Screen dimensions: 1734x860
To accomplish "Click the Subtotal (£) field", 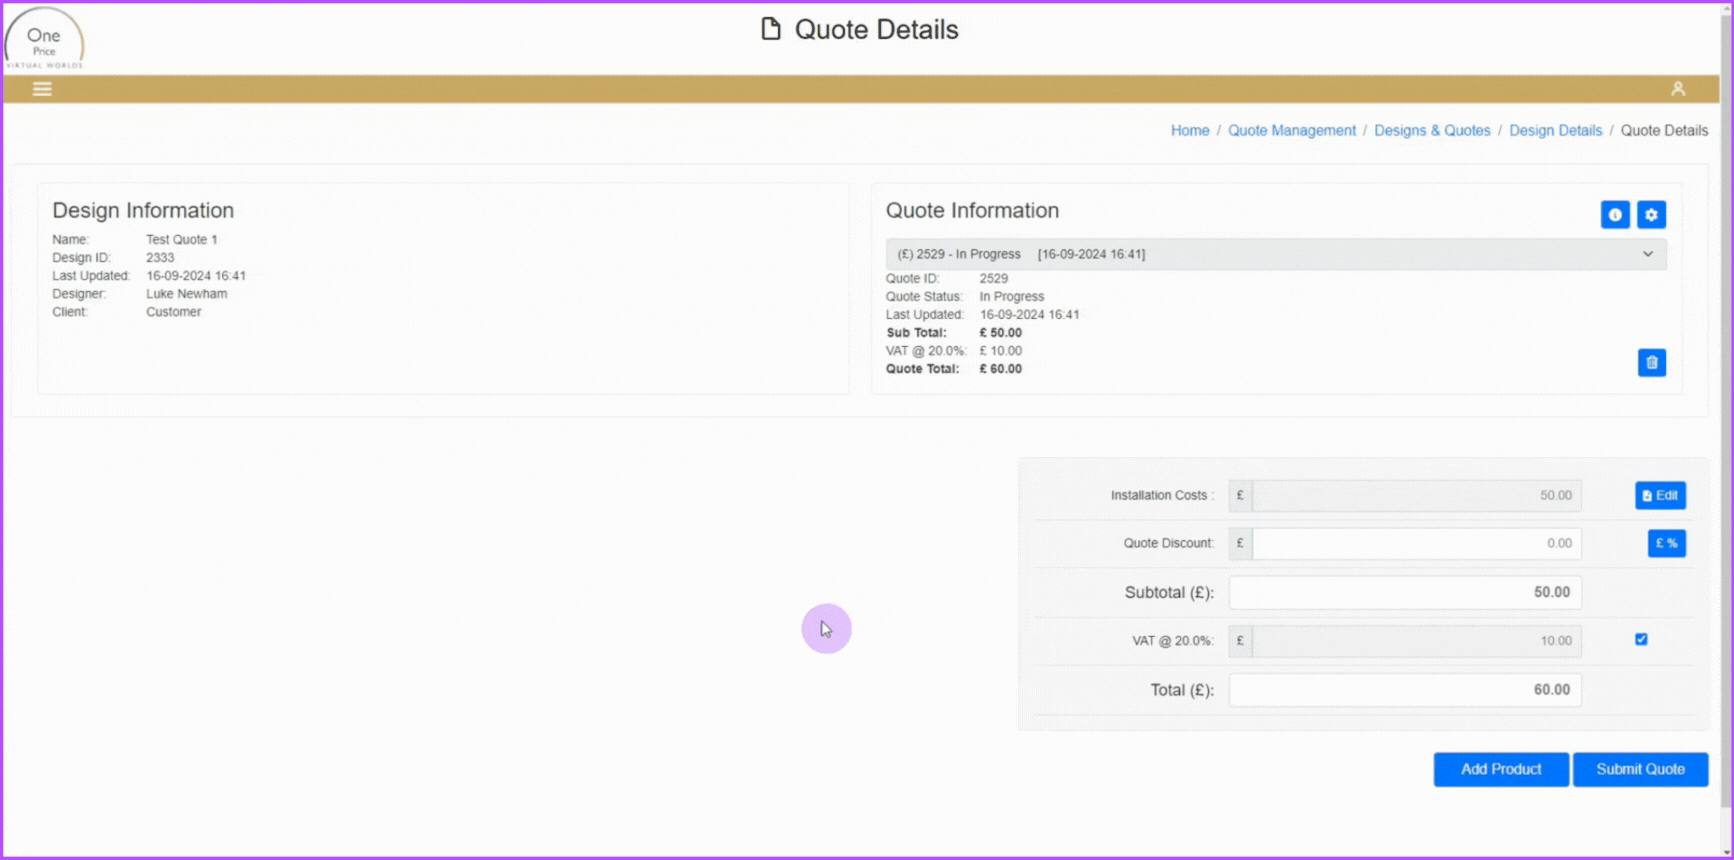I will [1405, 592].
